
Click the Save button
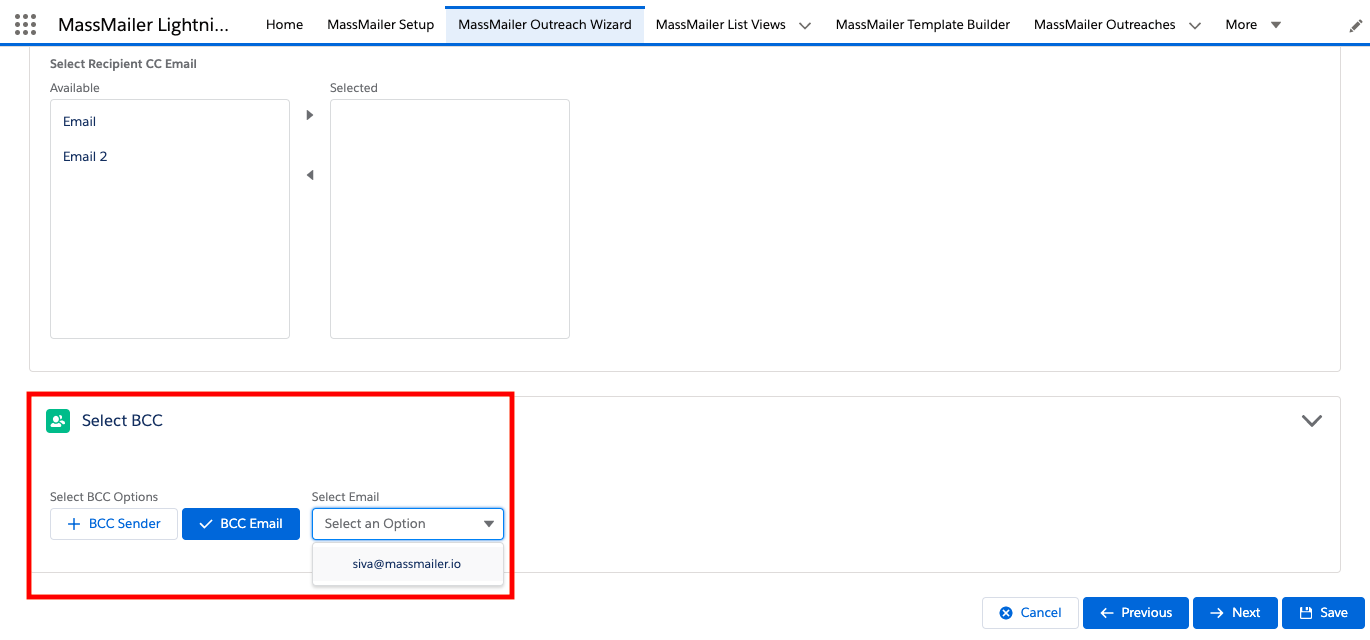pos(1322,613)
